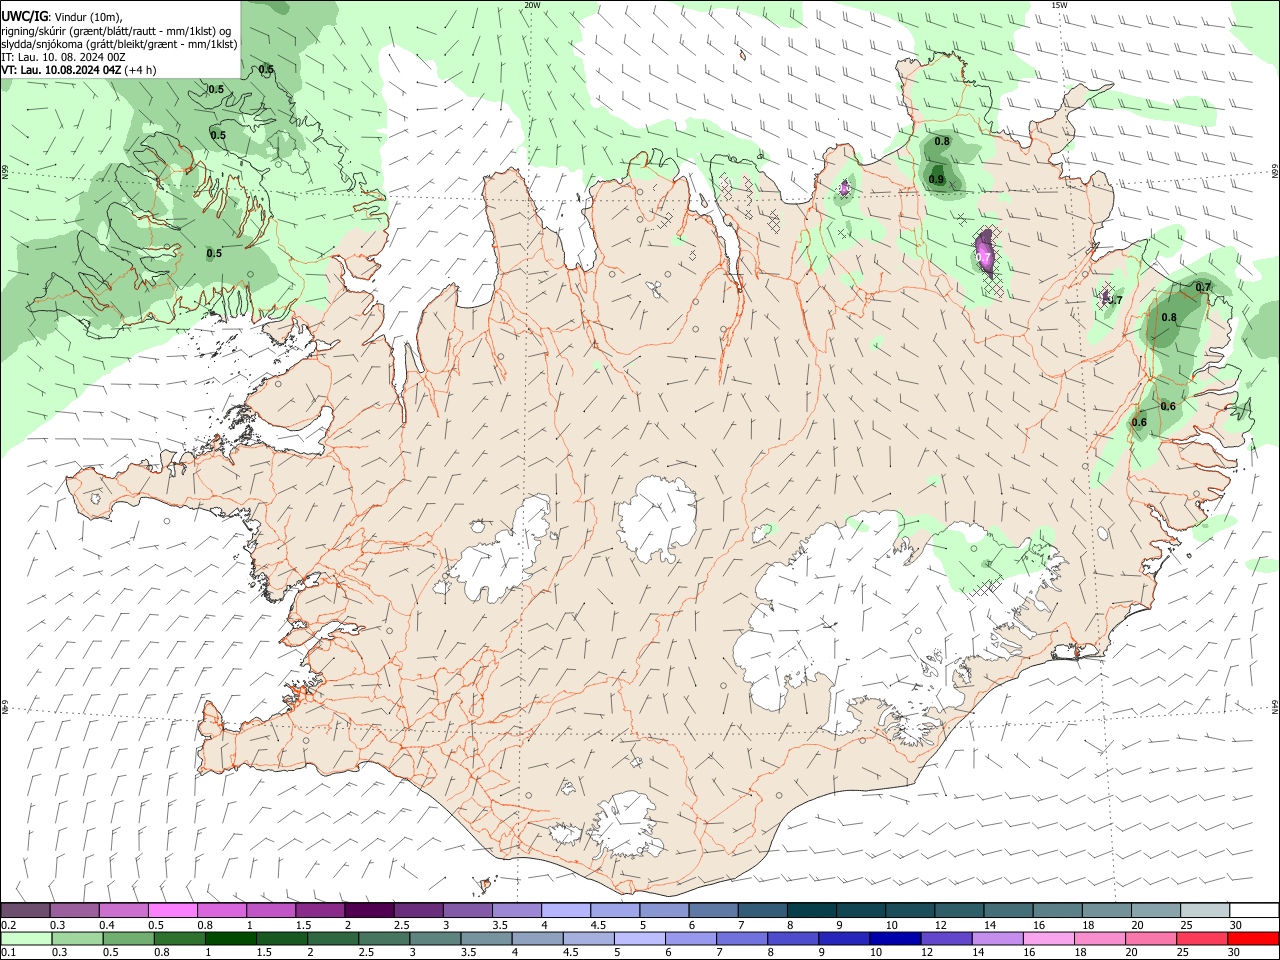Click the '1.5' label in the snow legend row
This screenshot has height=960, width=1280.
(303, 925)
